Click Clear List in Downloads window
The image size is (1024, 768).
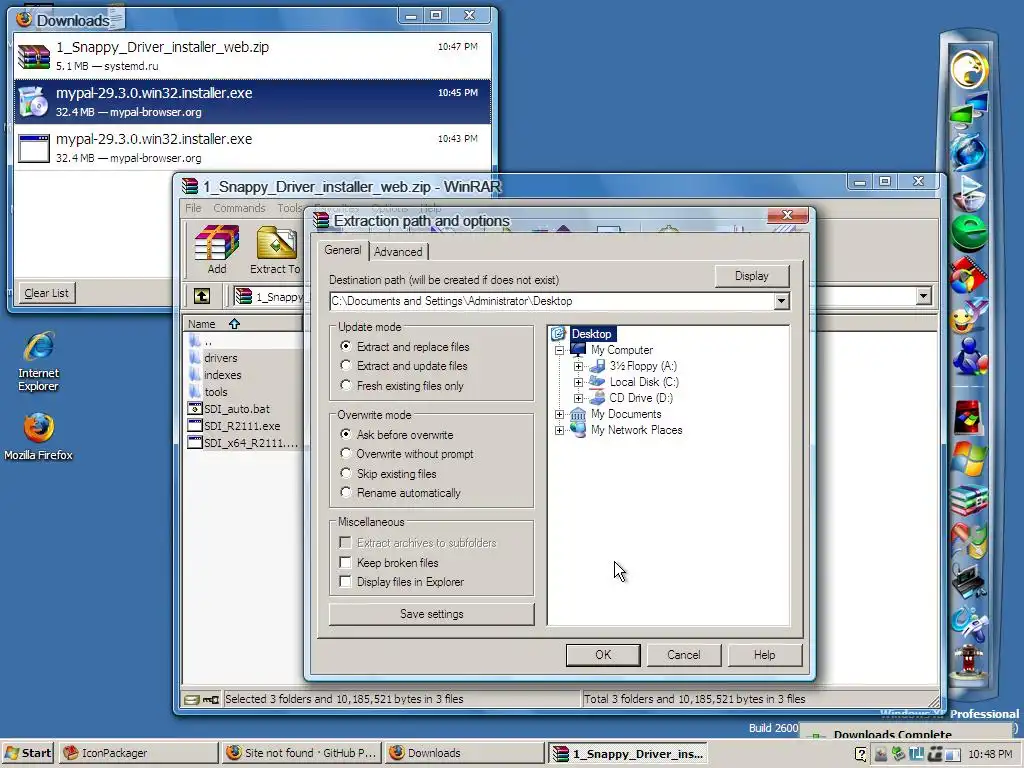[46, 293]
